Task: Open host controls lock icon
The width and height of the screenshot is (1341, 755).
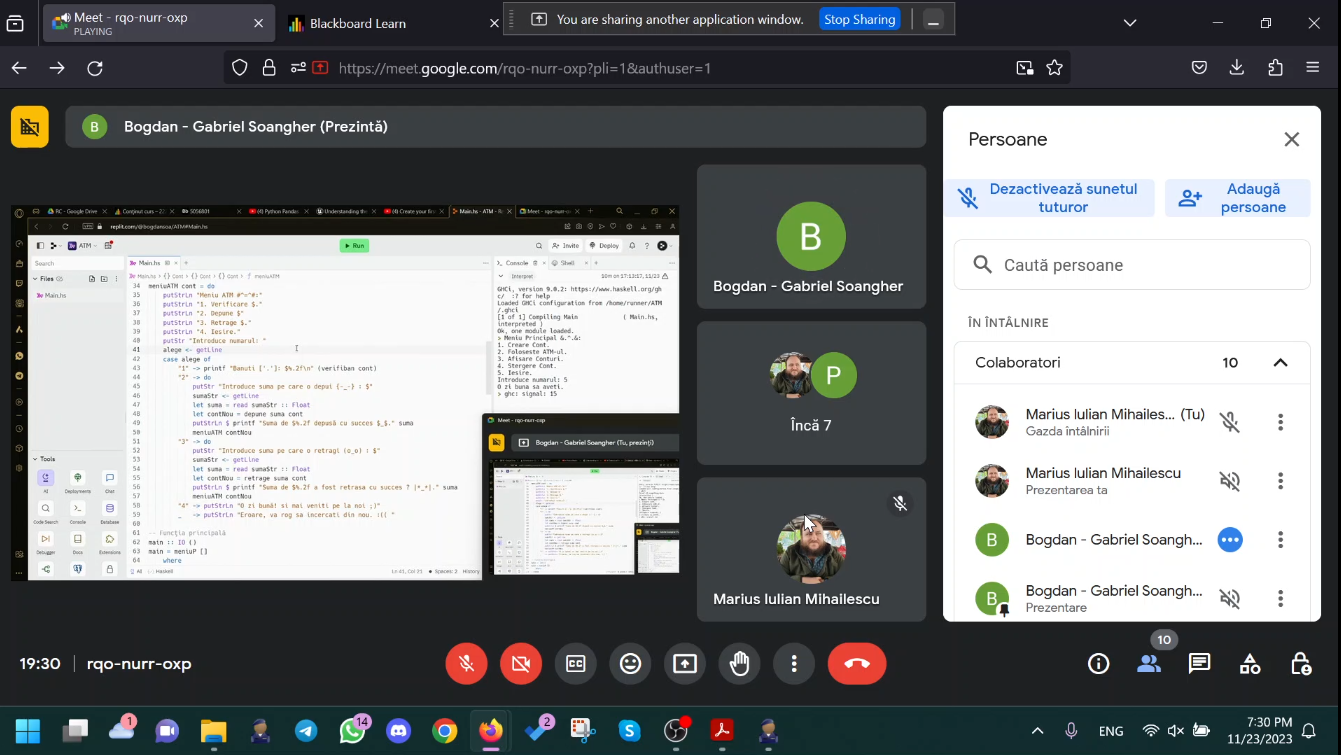Action: (1300, 664)
